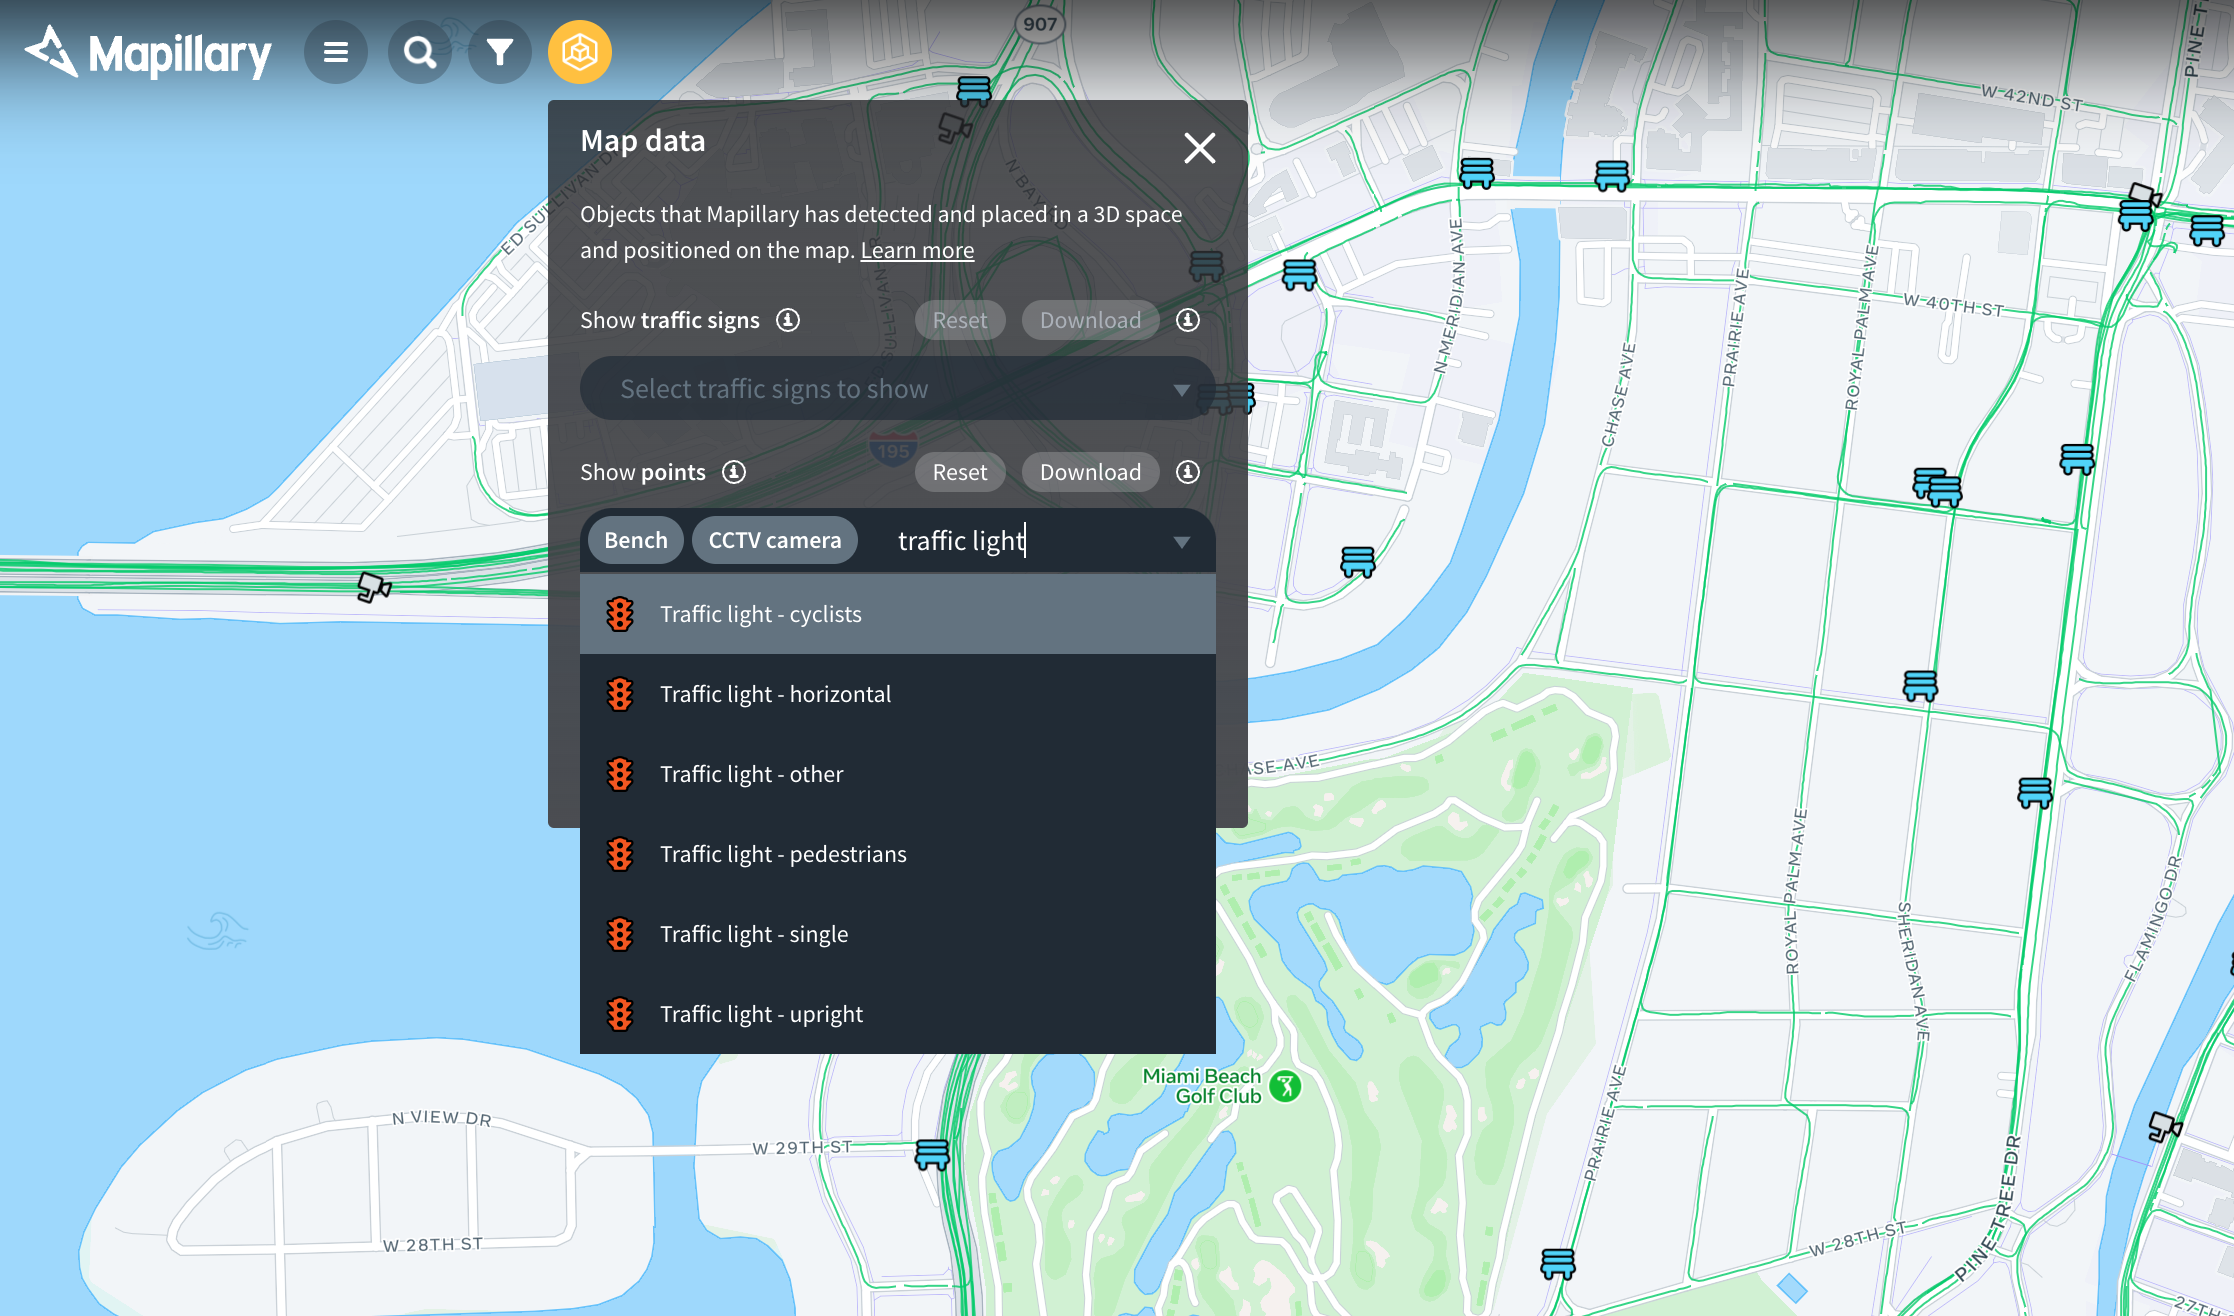The width and height of the screenshot is (2234, 1316).
Task: Remove the Bench chip
Action: (x=635, y=540)
